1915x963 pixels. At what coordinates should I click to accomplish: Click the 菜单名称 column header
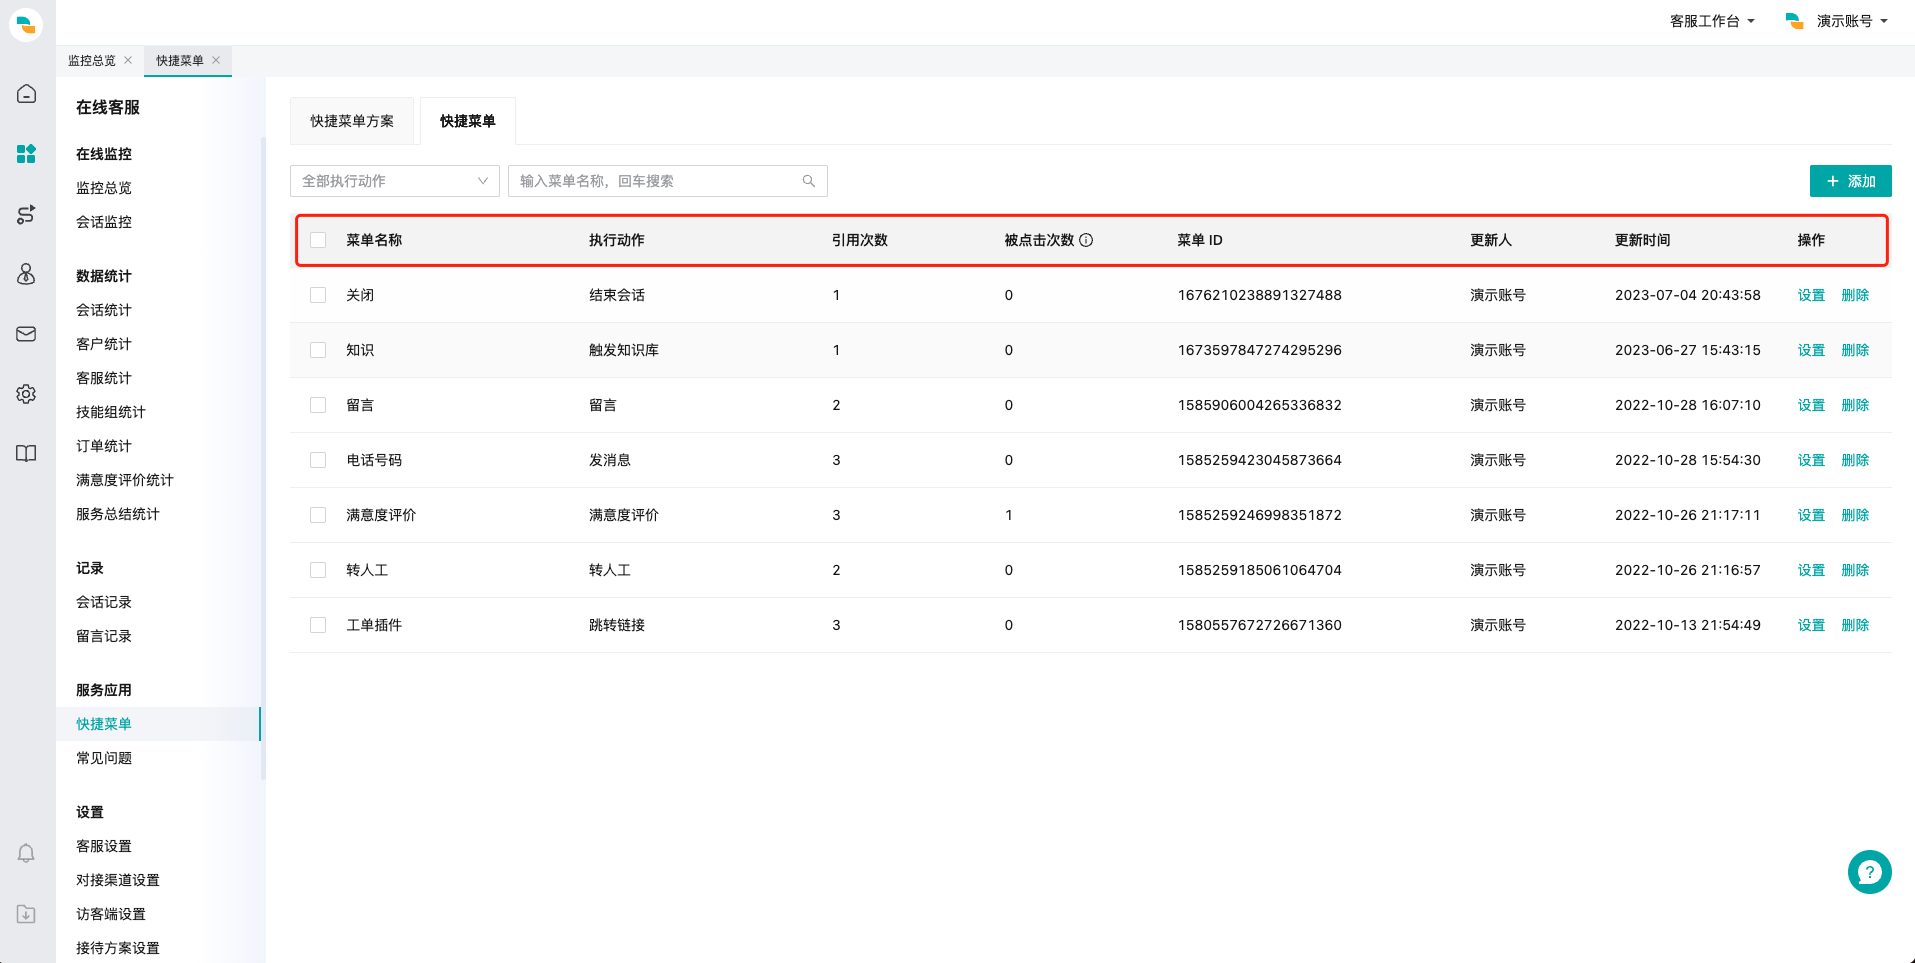click(374, 240)
